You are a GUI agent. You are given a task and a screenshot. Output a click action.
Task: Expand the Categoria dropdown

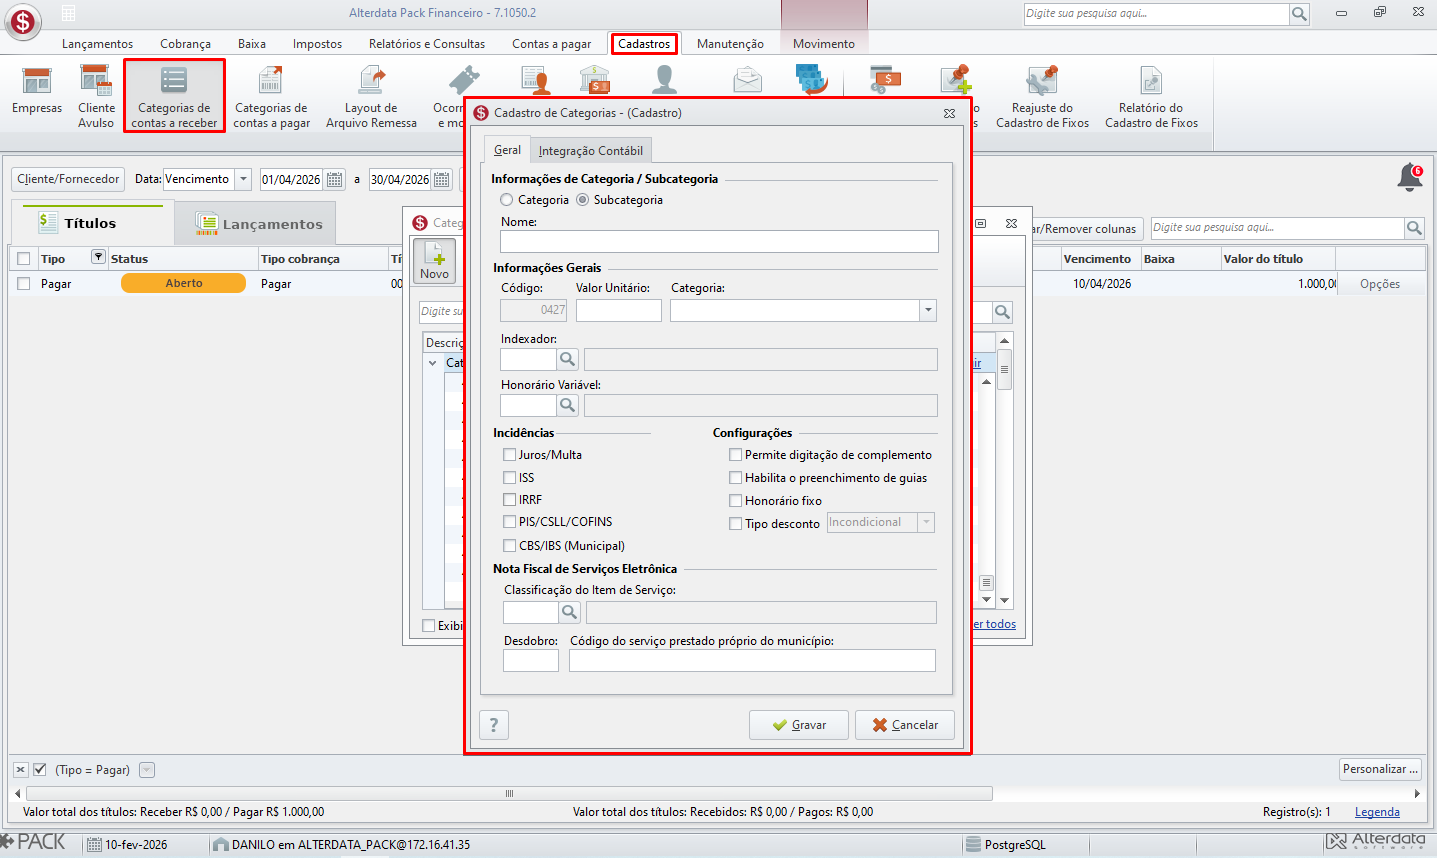[x=928, y=310]
